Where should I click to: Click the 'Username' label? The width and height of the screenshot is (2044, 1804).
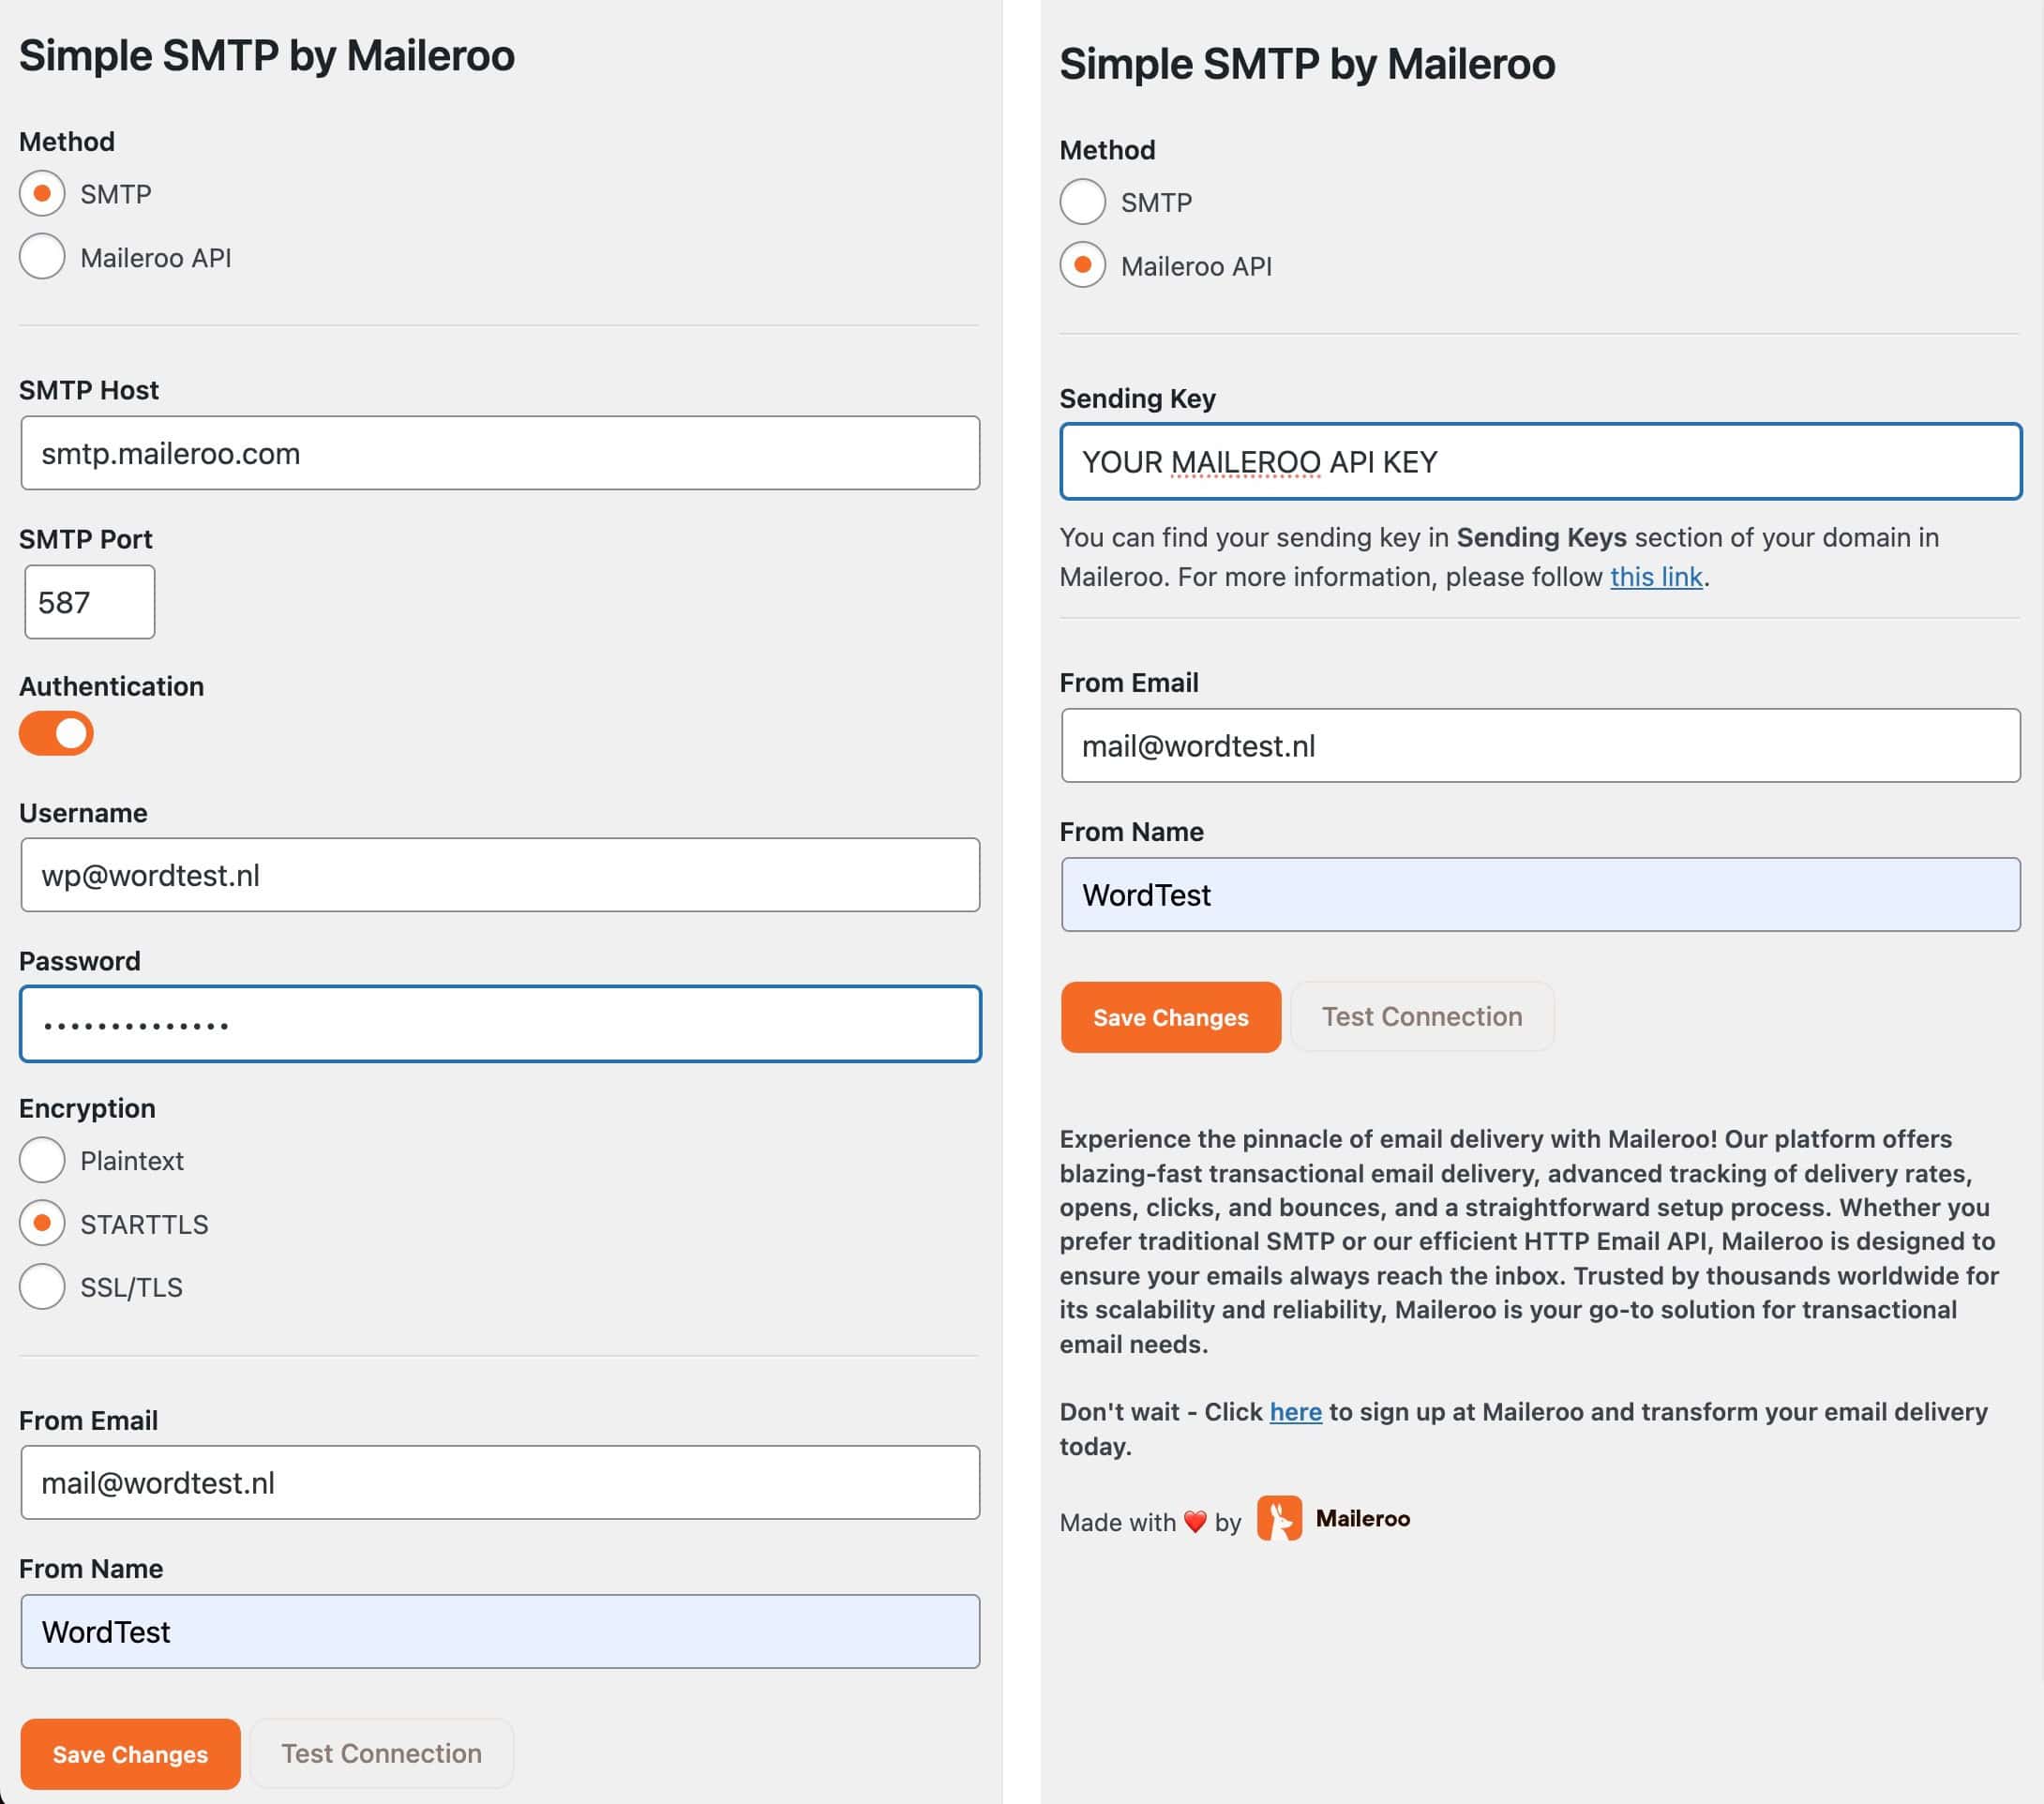tap(83, 813)
